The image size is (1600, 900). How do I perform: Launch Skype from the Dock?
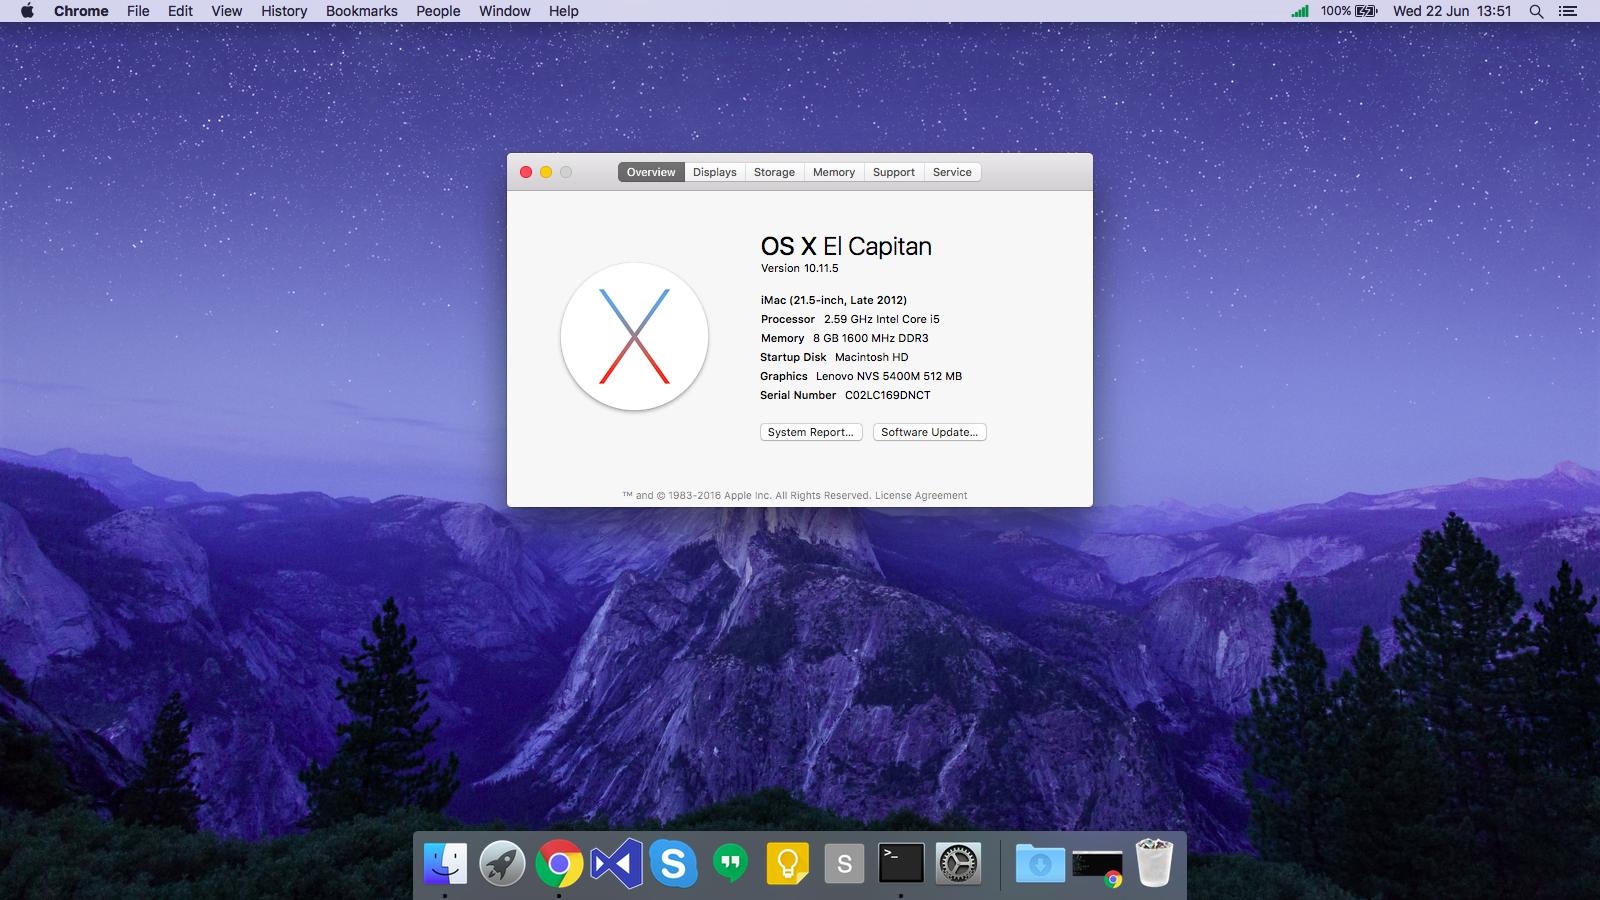coord(673,862)
